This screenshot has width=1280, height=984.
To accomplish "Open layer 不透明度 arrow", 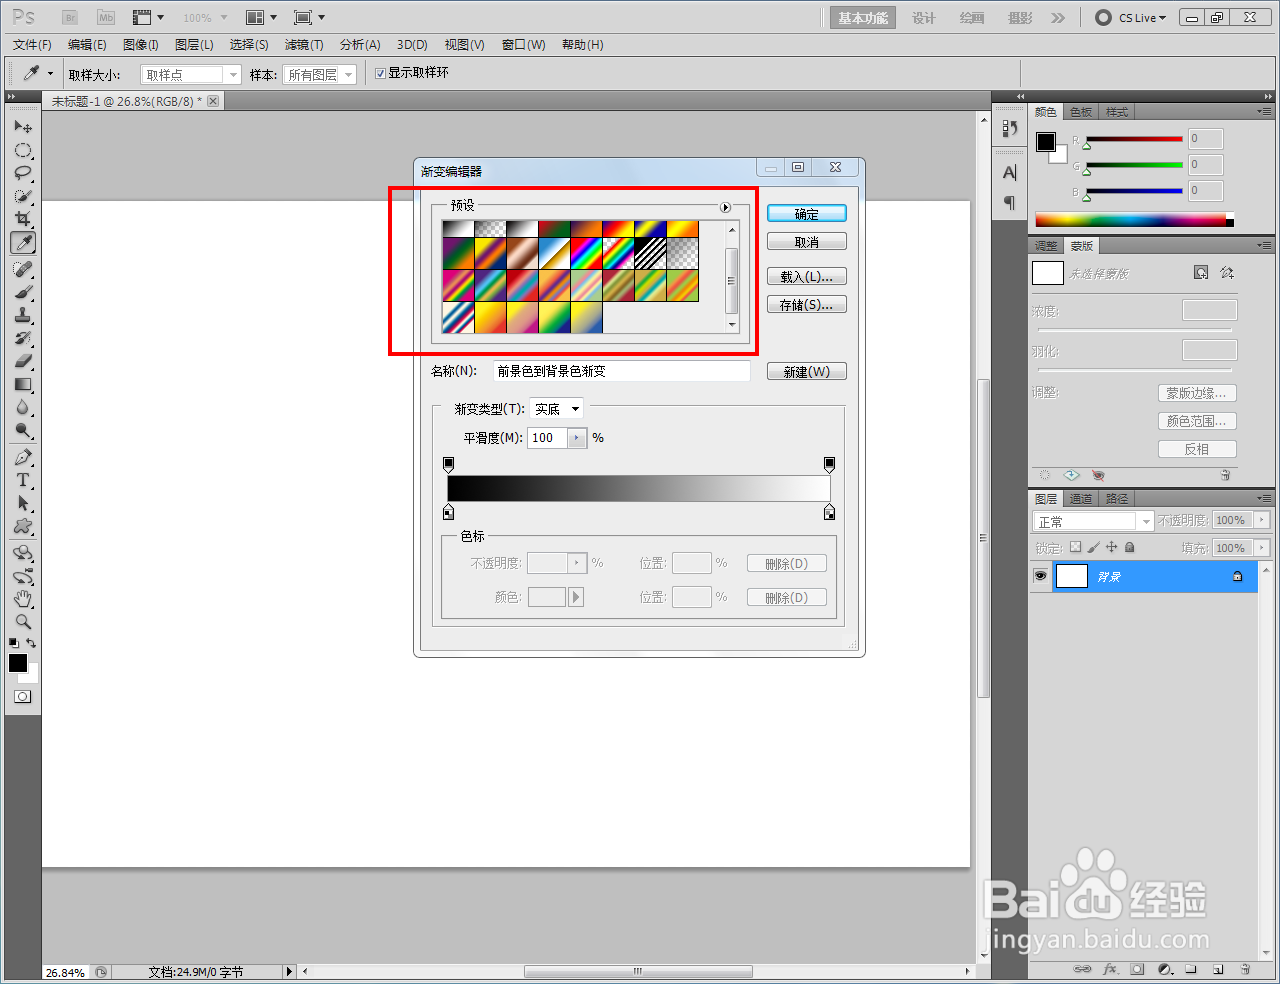I will click(1262, 520).
